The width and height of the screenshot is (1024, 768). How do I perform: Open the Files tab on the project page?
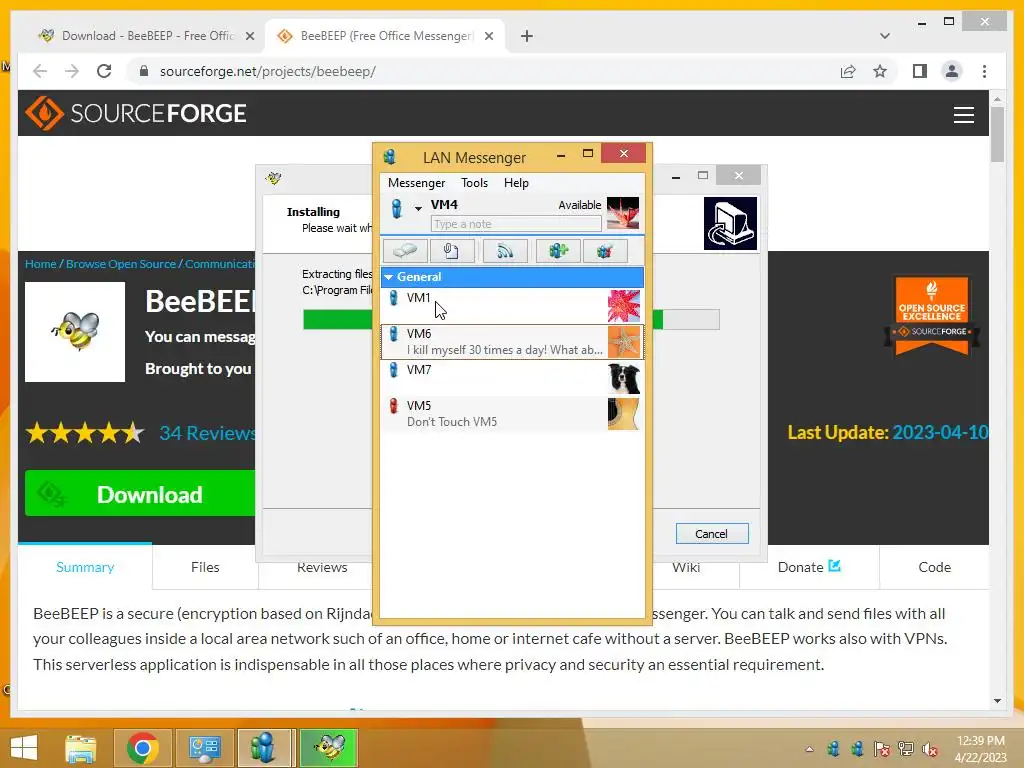tap(205, 567)
